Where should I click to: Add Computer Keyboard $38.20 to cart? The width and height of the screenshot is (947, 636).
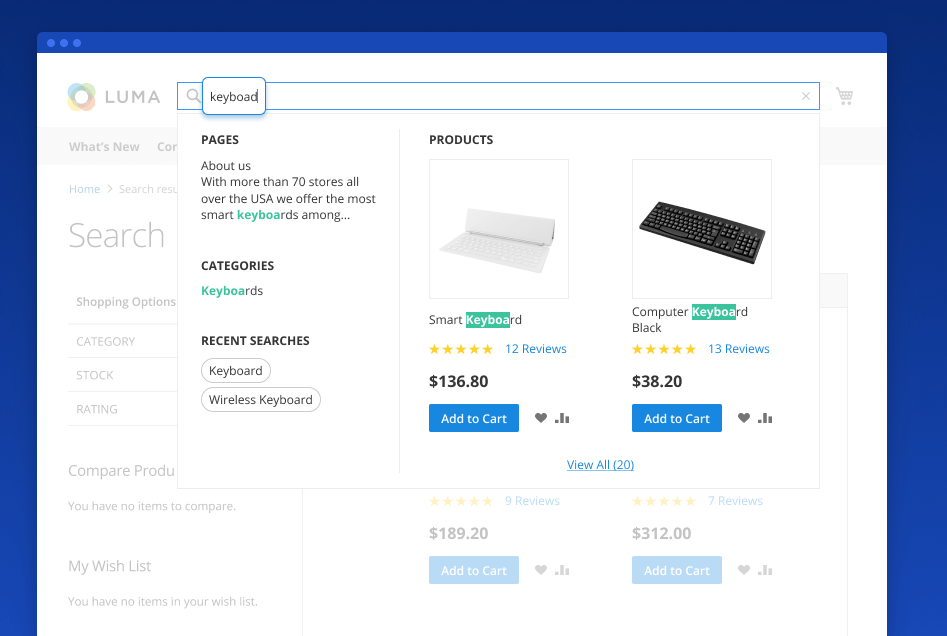click(x=677, y=418)
